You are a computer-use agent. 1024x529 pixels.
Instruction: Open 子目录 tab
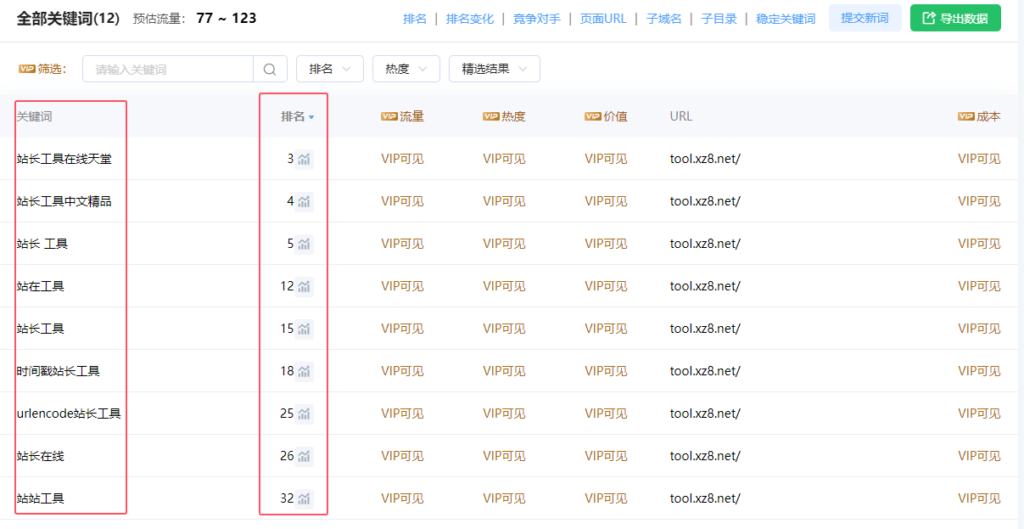[x=719, y=19]
